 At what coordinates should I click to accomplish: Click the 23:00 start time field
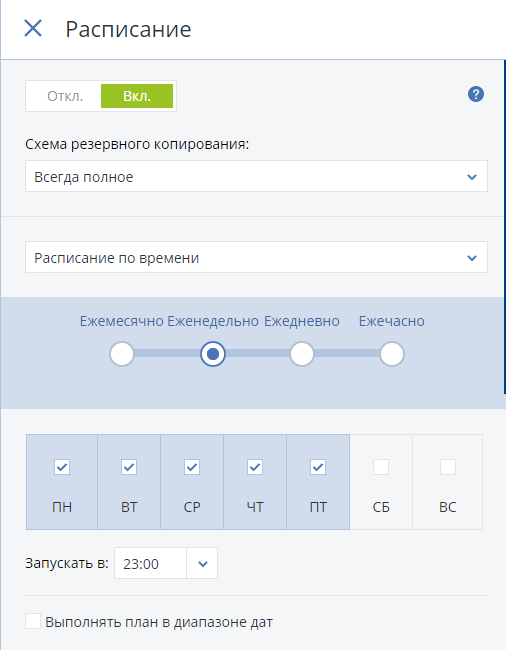pyautogui.click(x=150, y=563)
